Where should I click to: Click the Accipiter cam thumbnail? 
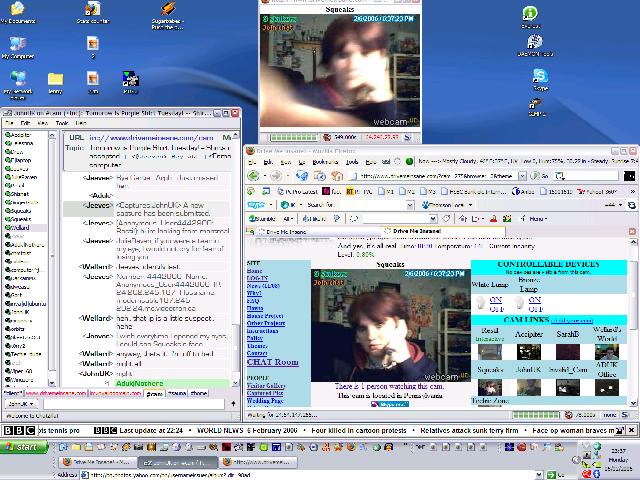[x=531, y=351]
